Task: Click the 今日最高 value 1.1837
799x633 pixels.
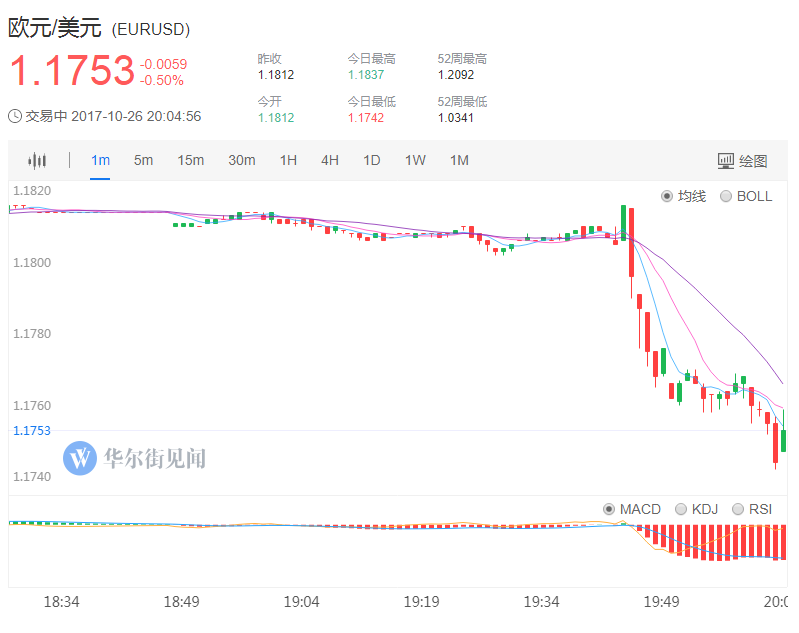Action: (x=366, y=75)
